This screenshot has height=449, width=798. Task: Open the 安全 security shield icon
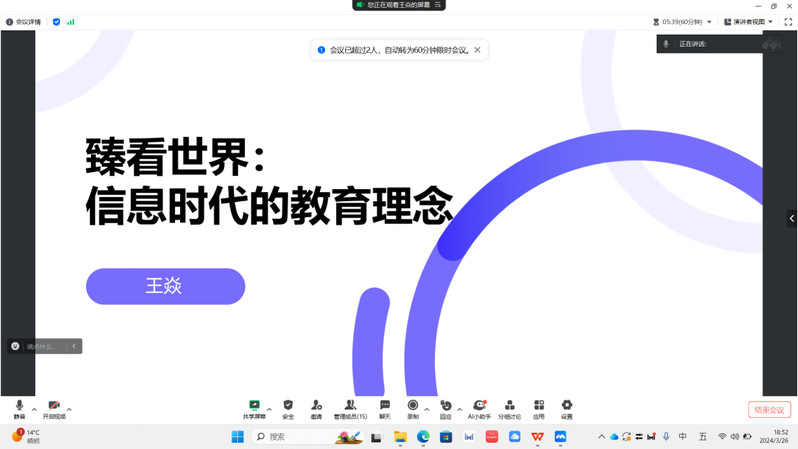pyautogui.click(x=288, y=408)
